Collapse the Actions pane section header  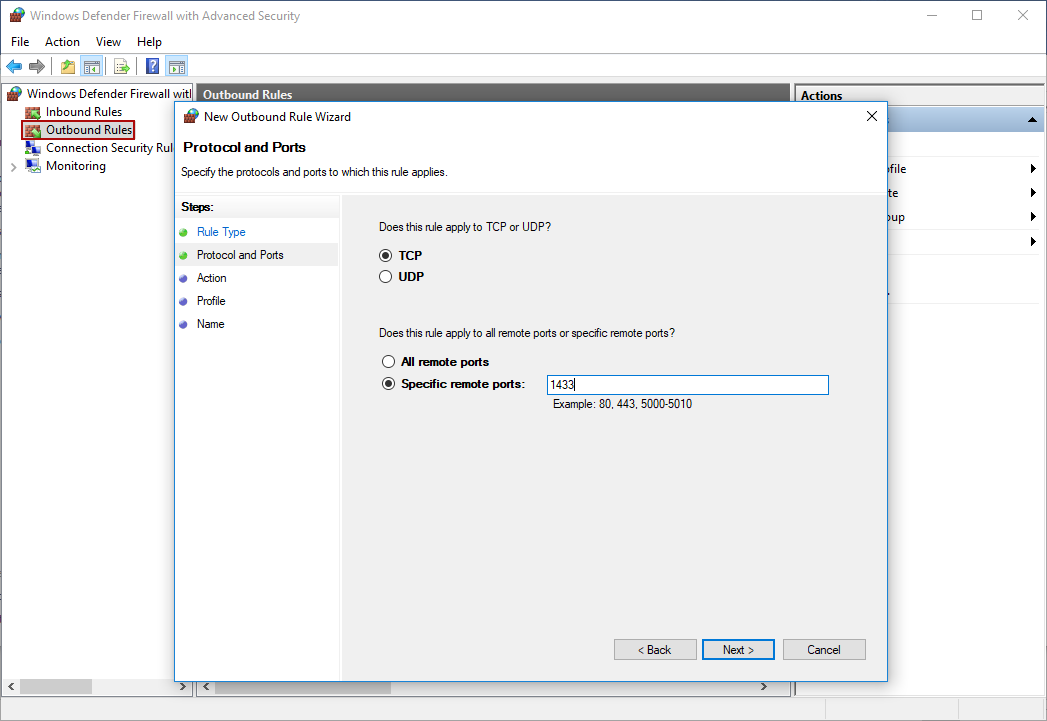tap(1032, 120)
